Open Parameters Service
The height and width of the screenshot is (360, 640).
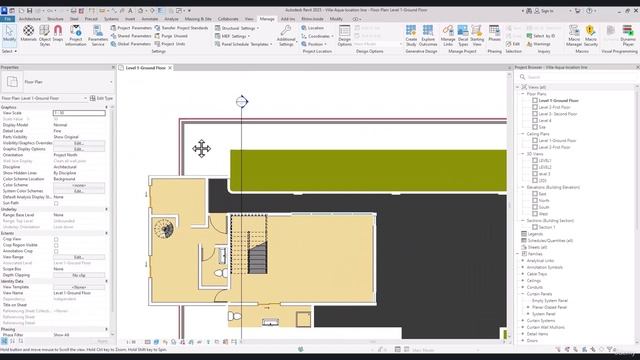pos(98,35)
